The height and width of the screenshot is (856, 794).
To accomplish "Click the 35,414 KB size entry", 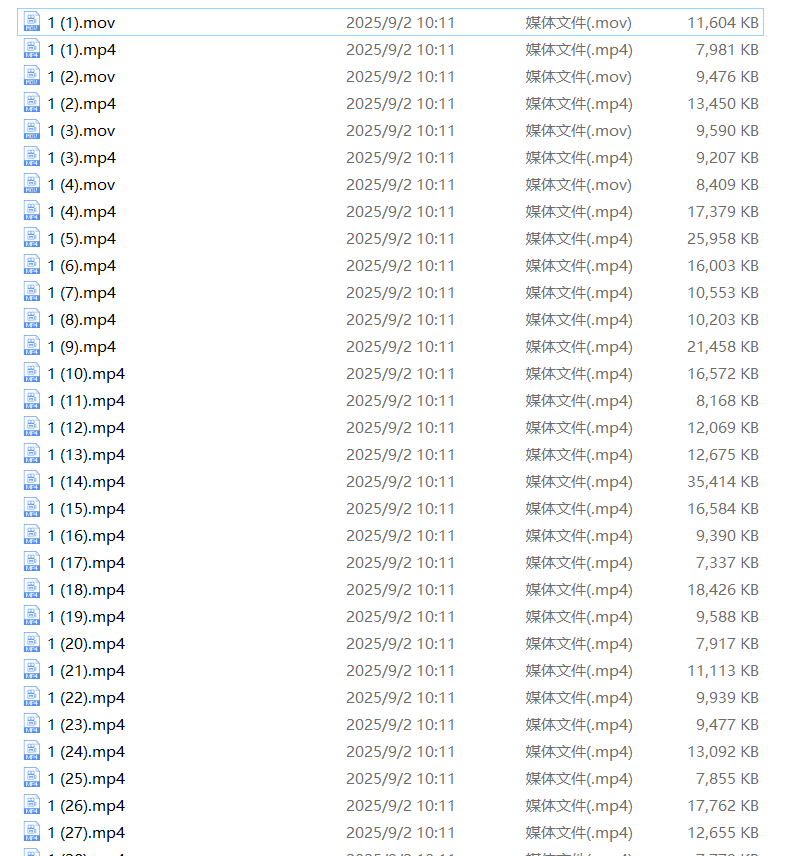I will click(722, 481).
